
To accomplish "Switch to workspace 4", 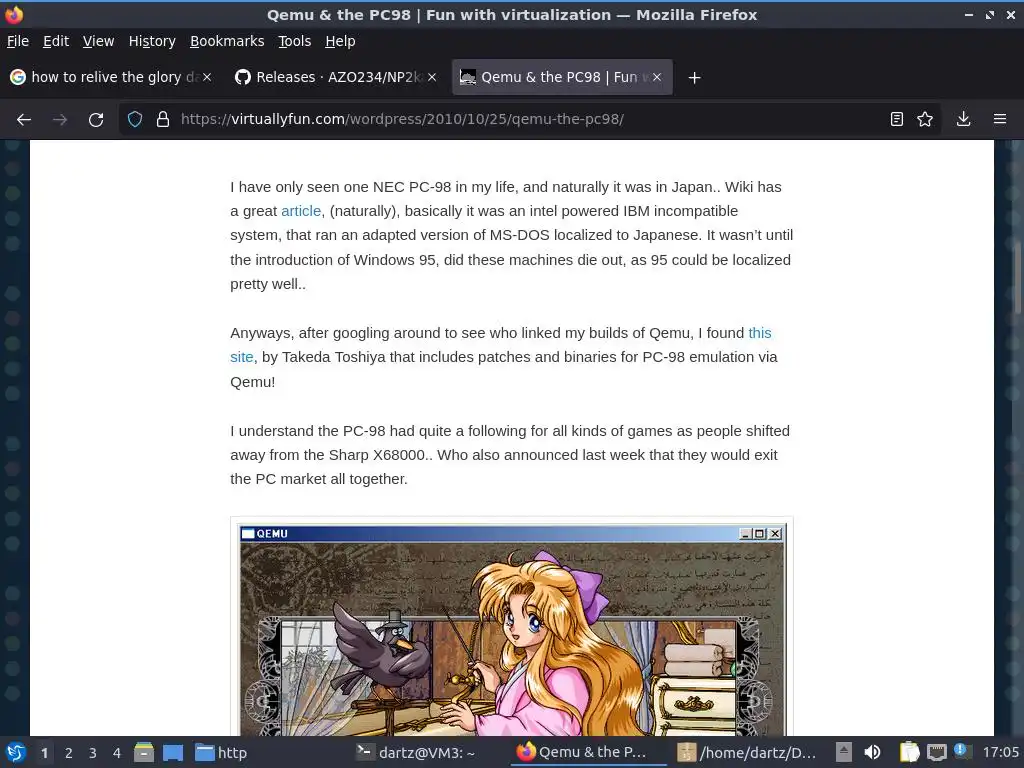I will pyautogui.click(x=116, y=753).
